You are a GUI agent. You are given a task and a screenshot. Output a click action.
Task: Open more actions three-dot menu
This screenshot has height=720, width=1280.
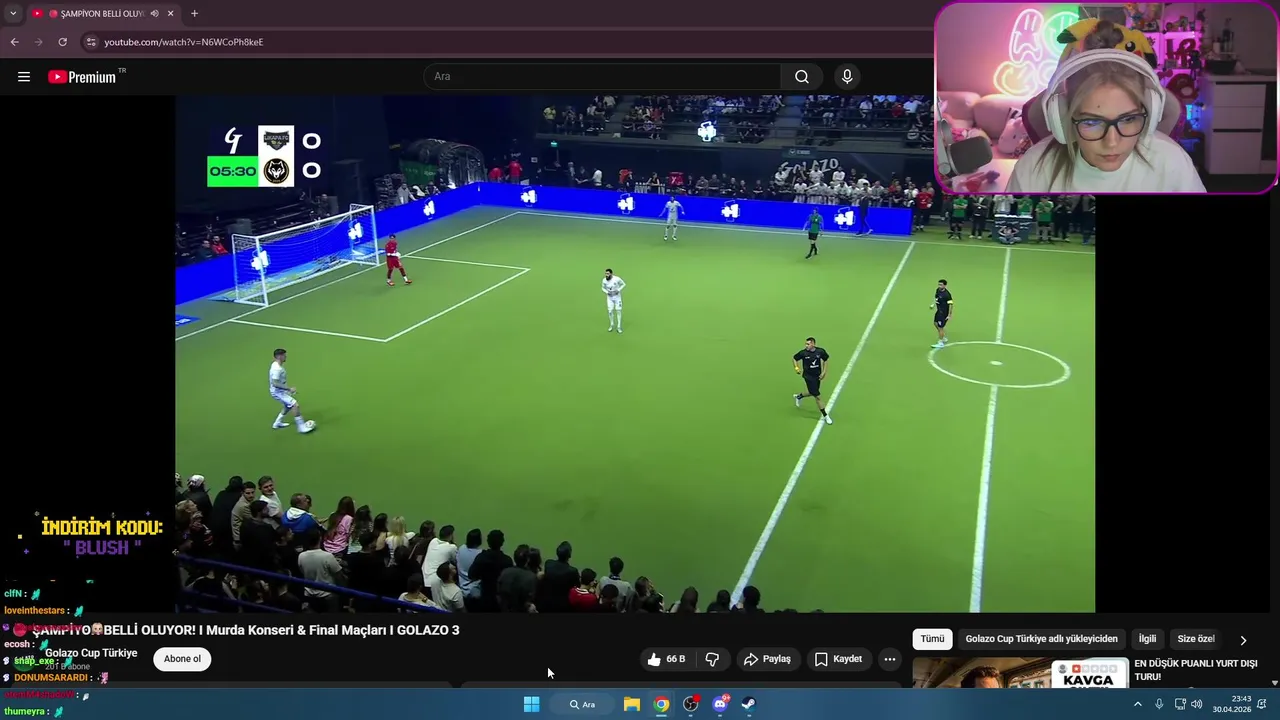coord(890,659)
